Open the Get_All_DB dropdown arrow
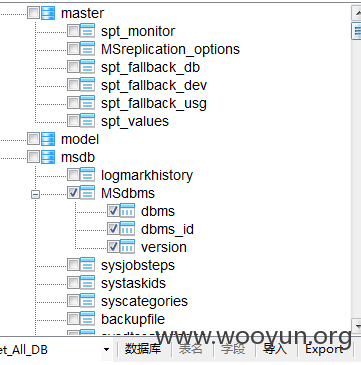 [106, 350]
